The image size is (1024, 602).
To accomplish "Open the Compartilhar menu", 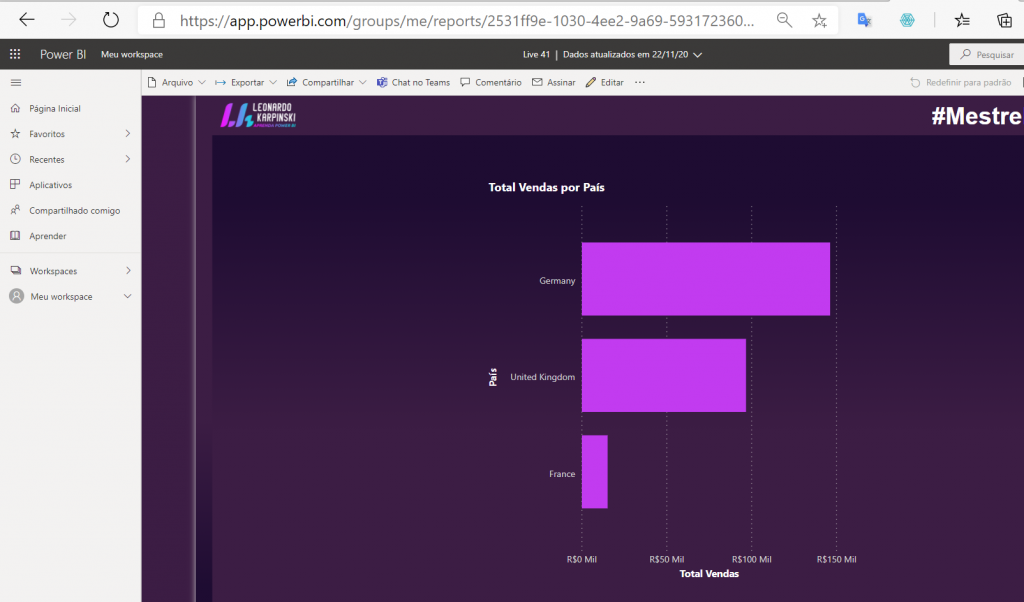I will [327, 82].
